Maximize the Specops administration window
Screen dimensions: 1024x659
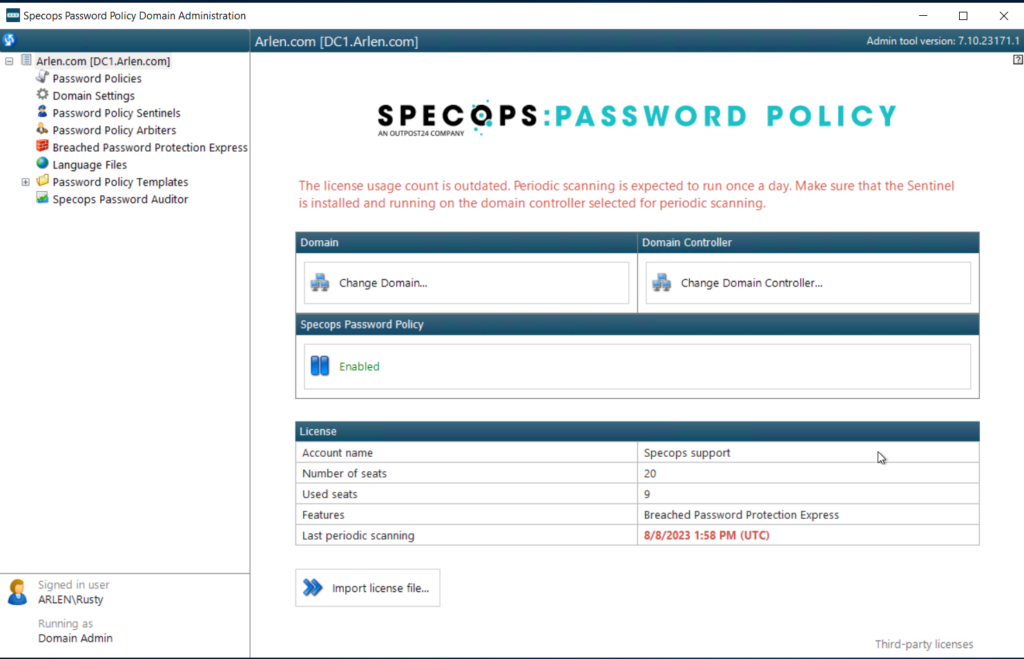[963, 15]
